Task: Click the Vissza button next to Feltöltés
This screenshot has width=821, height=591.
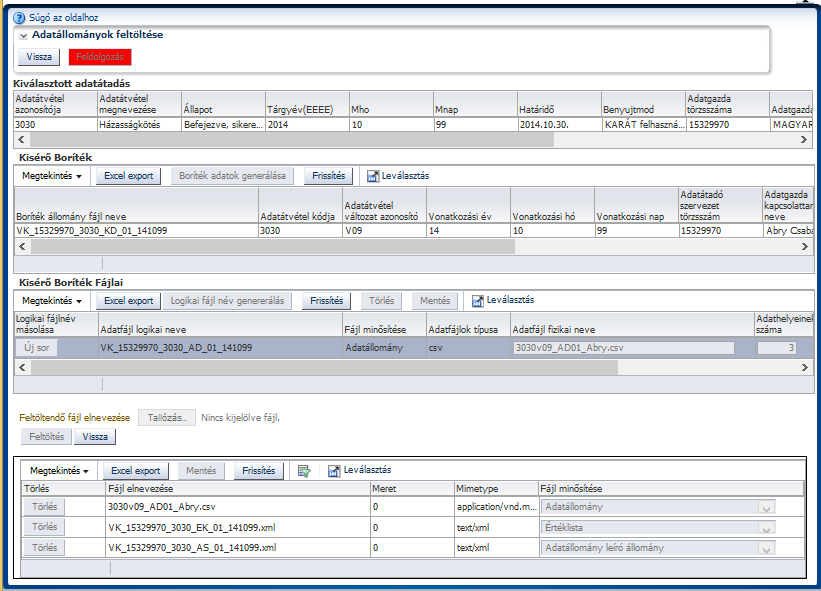Action: point(95,437)
